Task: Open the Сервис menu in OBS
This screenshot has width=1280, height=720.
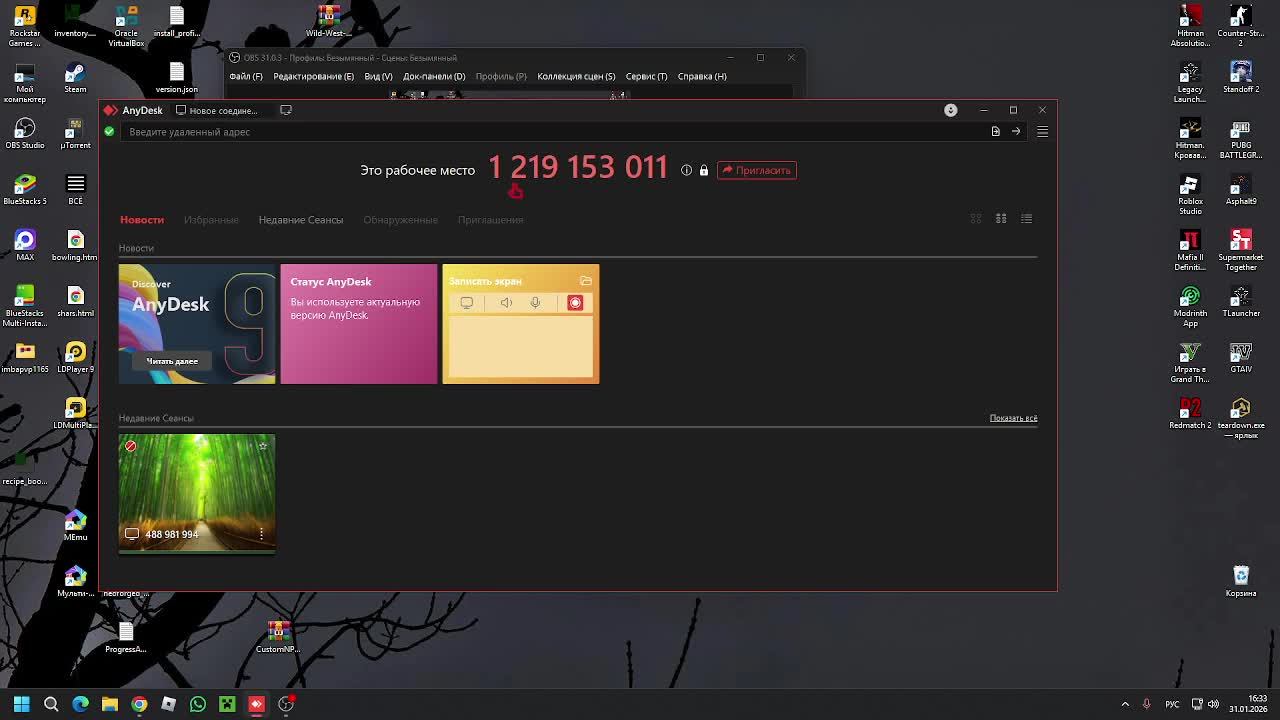Action: 646,76
